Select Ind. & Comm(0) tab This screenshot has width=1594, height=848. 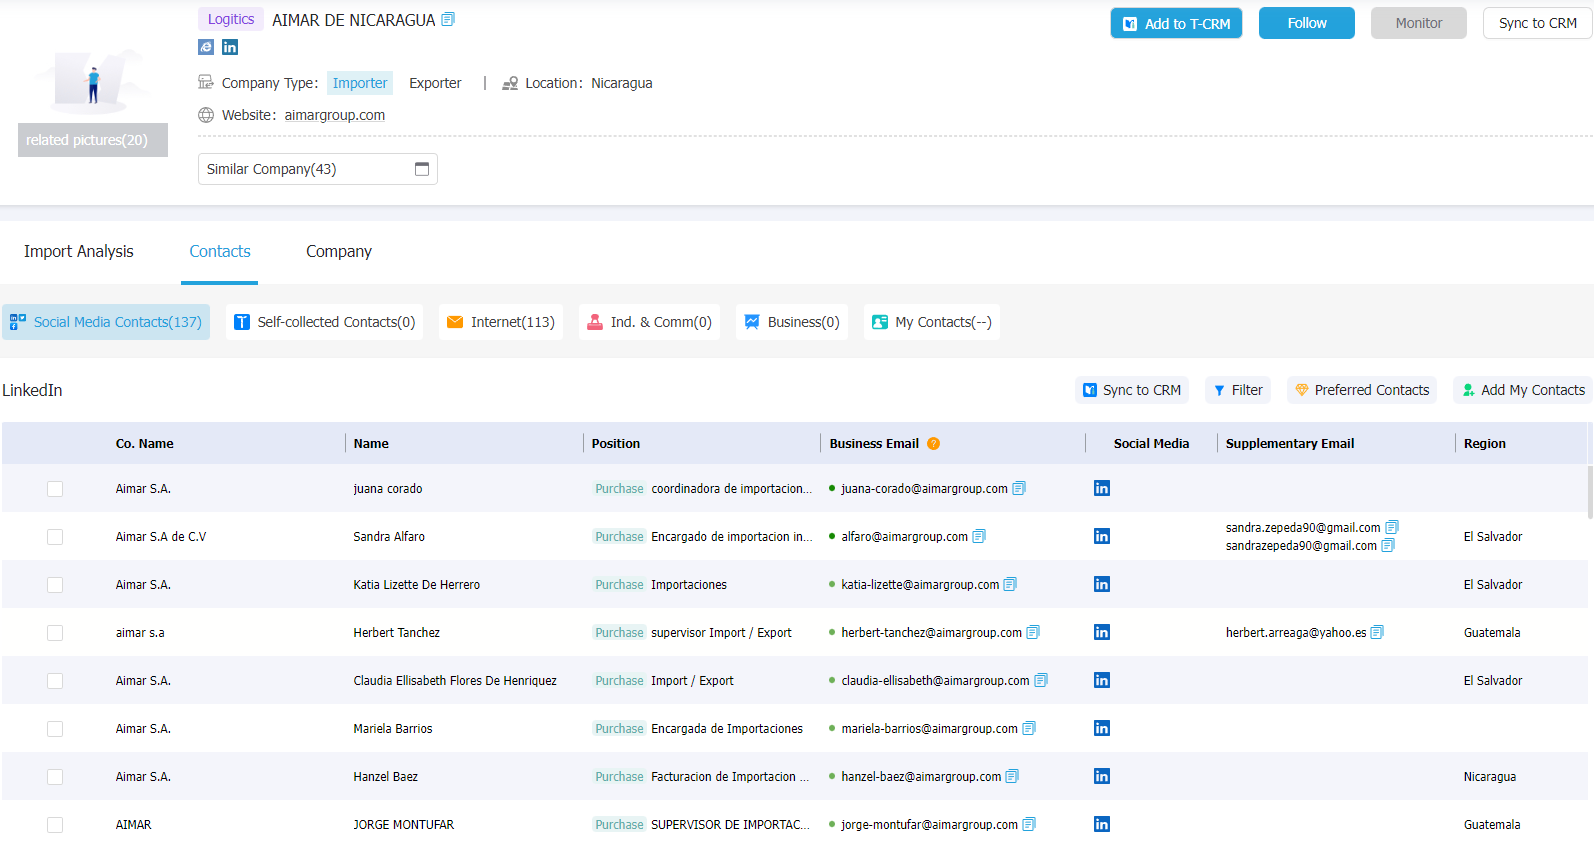[649, 322]
